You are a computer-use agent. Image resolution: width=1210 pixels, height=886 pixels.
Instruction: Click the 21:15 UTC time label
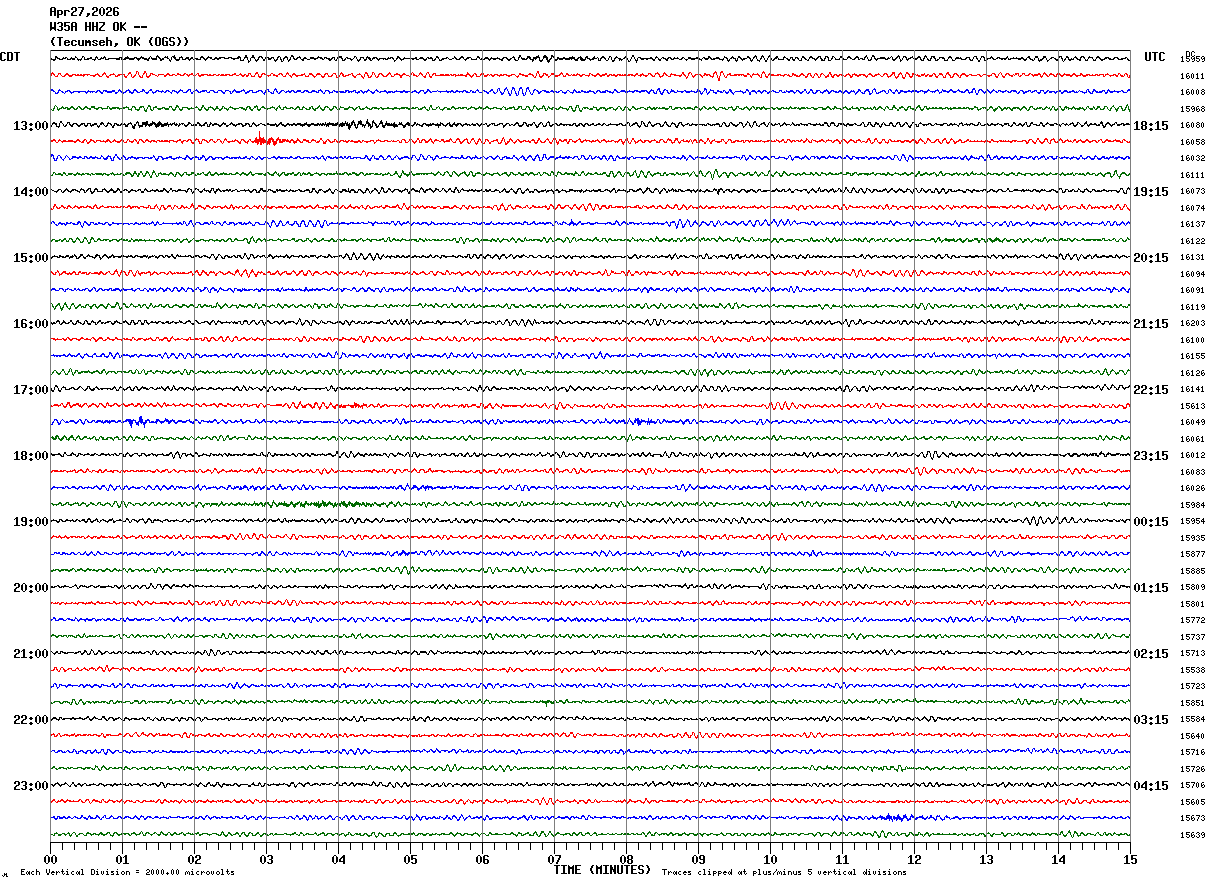click(1151, 324)
